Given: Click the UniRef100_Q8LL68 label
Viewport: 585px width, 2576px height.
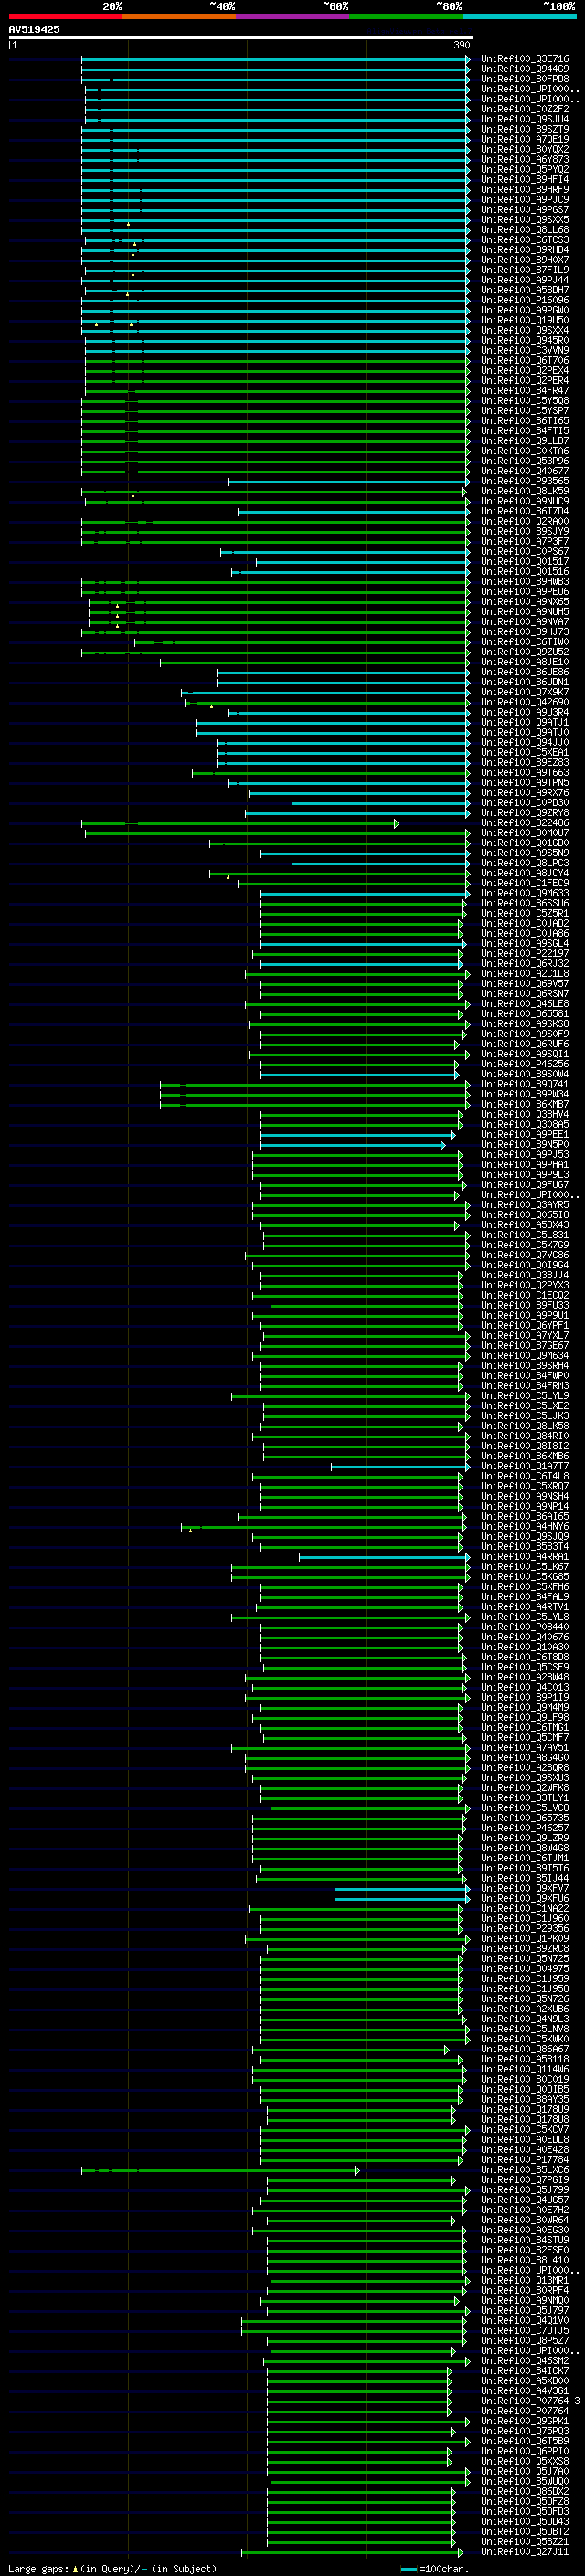Looking at the screenshot, I should 524,230.
